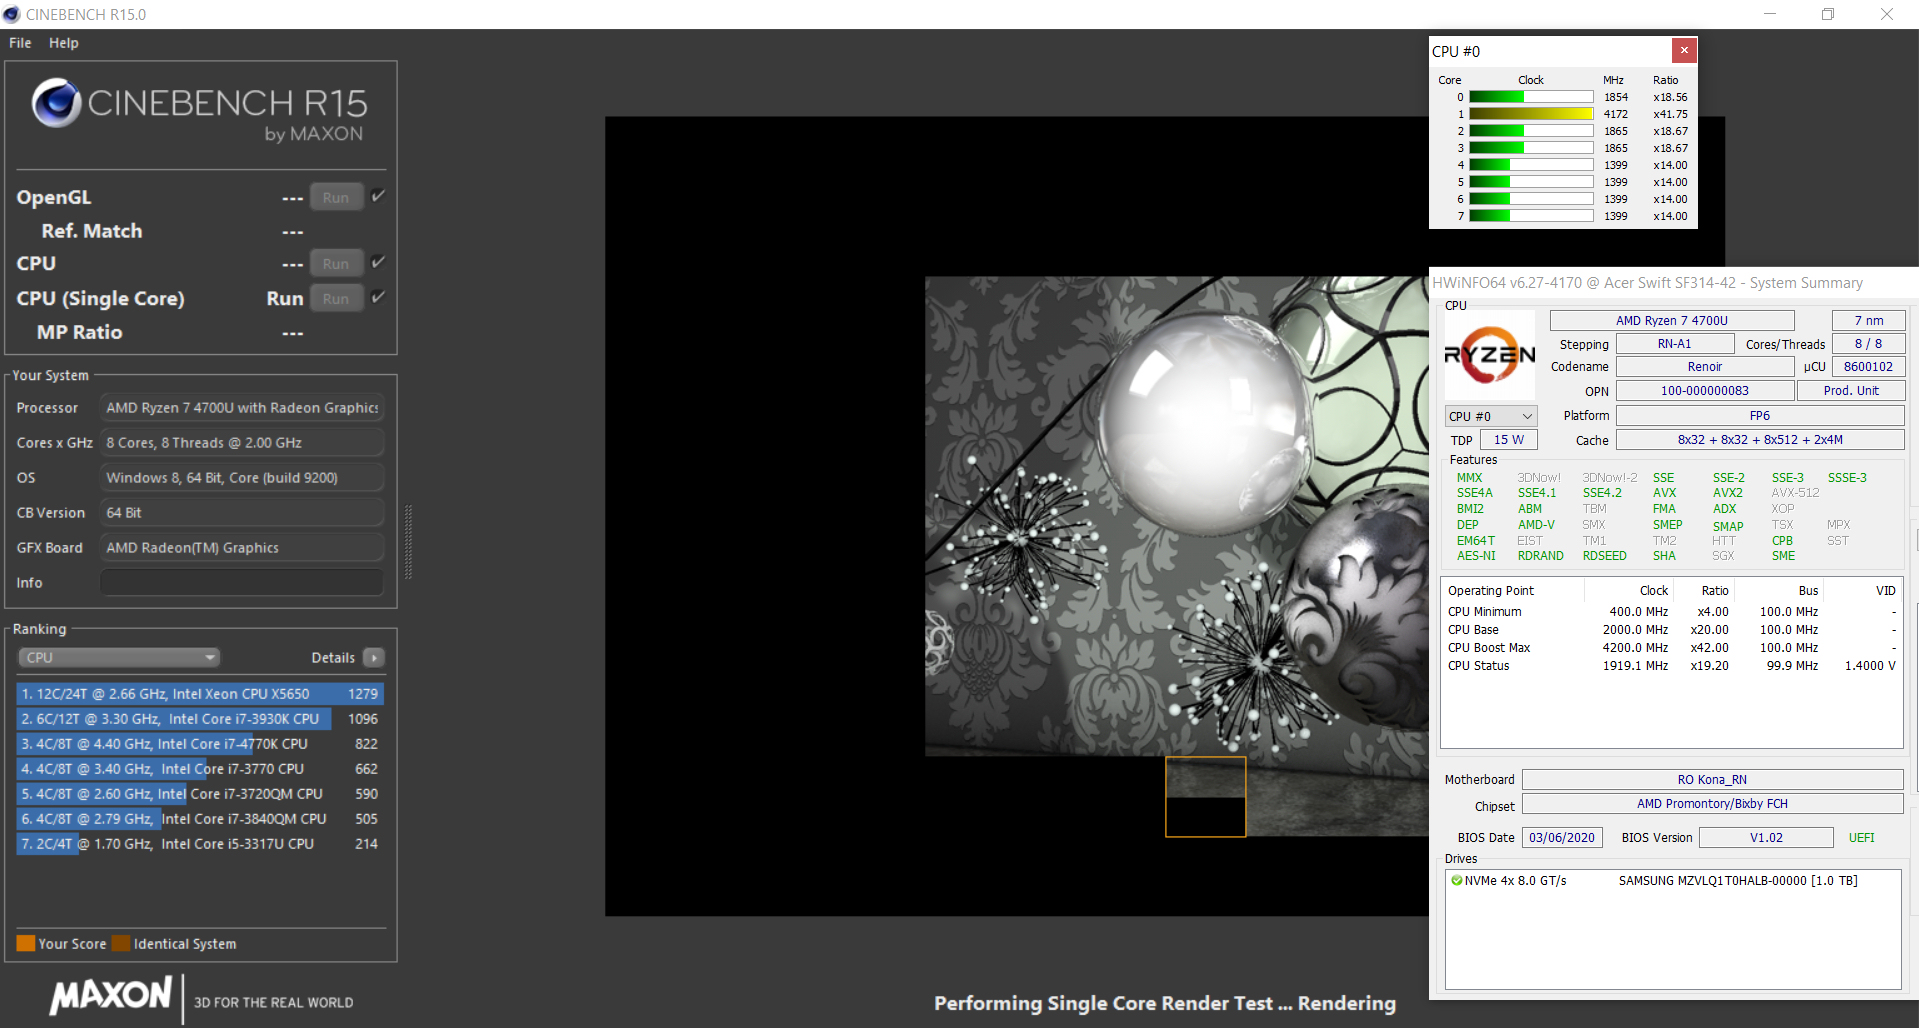Click the CPU Base row
The width and height of the screenshot is (1919, 1028).
tap(1671, 630)
